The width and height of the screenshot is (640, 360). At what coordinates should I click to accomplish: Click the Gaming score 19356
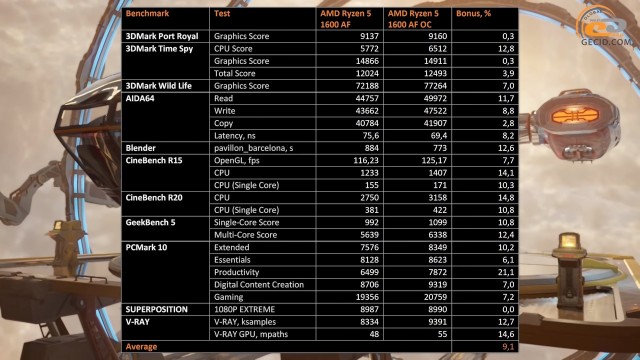[367, 297]
